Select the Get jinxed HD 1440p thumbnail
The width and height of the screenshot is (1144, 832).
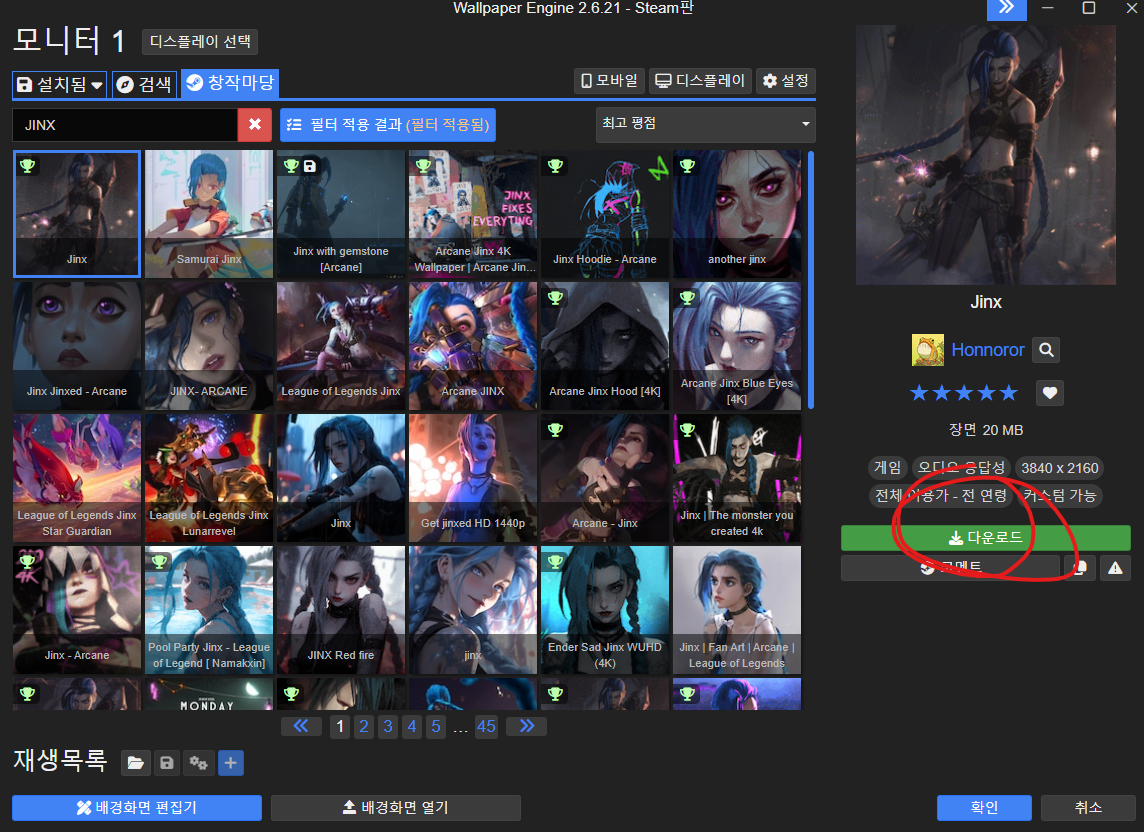pos(473,478)
